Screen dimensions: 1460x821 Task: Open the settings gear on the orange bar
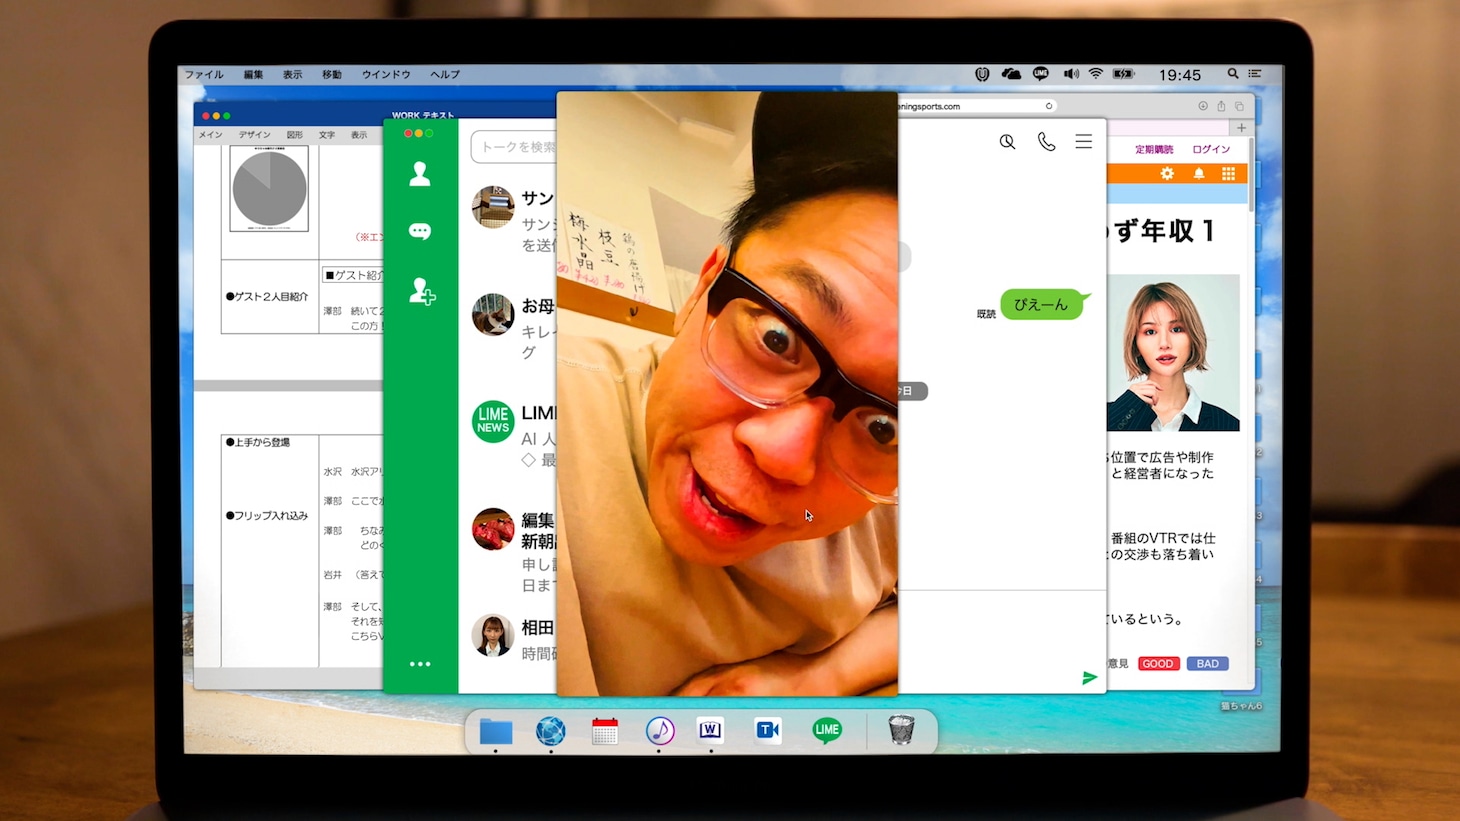click(1167, 174)
